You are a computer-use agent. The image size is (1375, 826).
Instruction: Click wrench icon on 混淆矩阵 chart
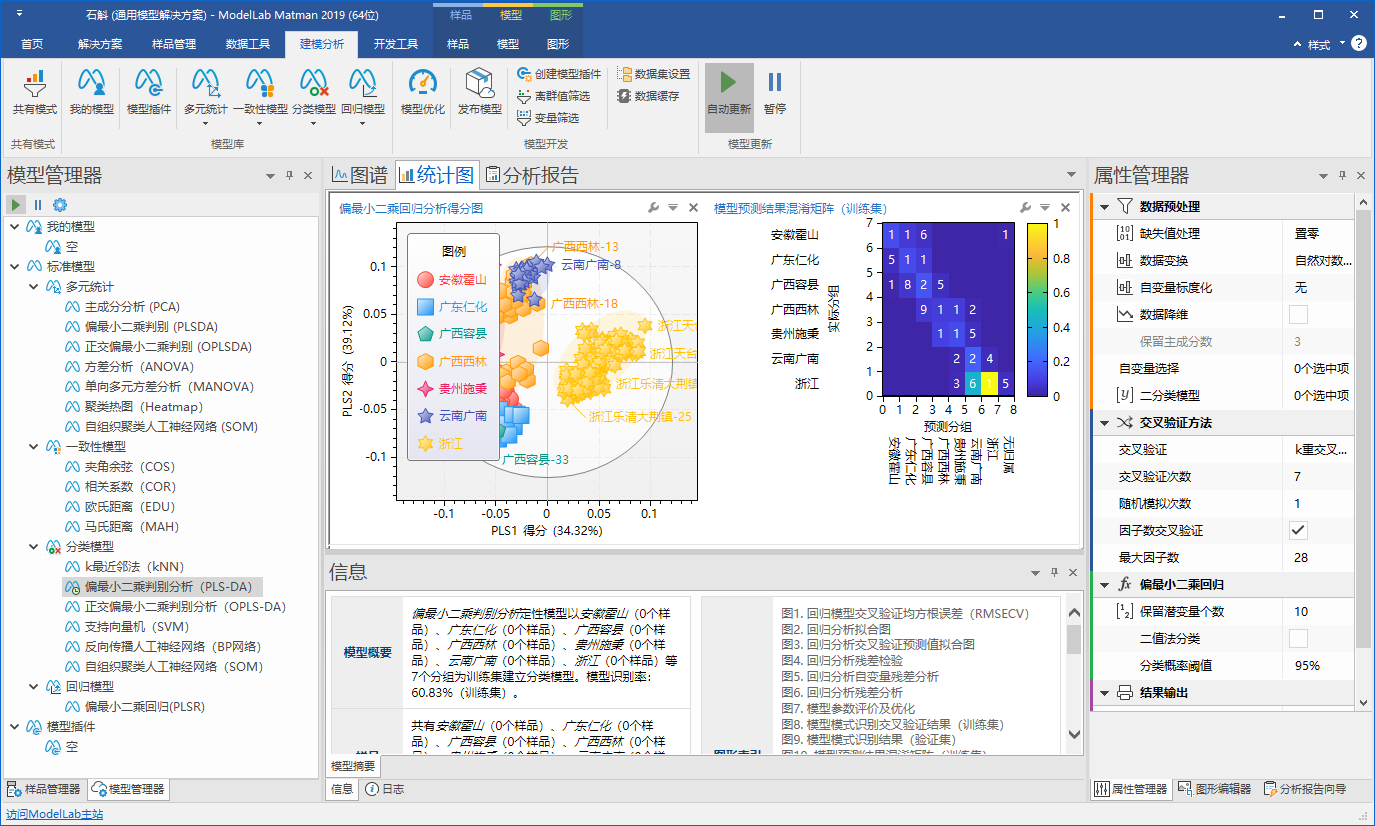1026,208
